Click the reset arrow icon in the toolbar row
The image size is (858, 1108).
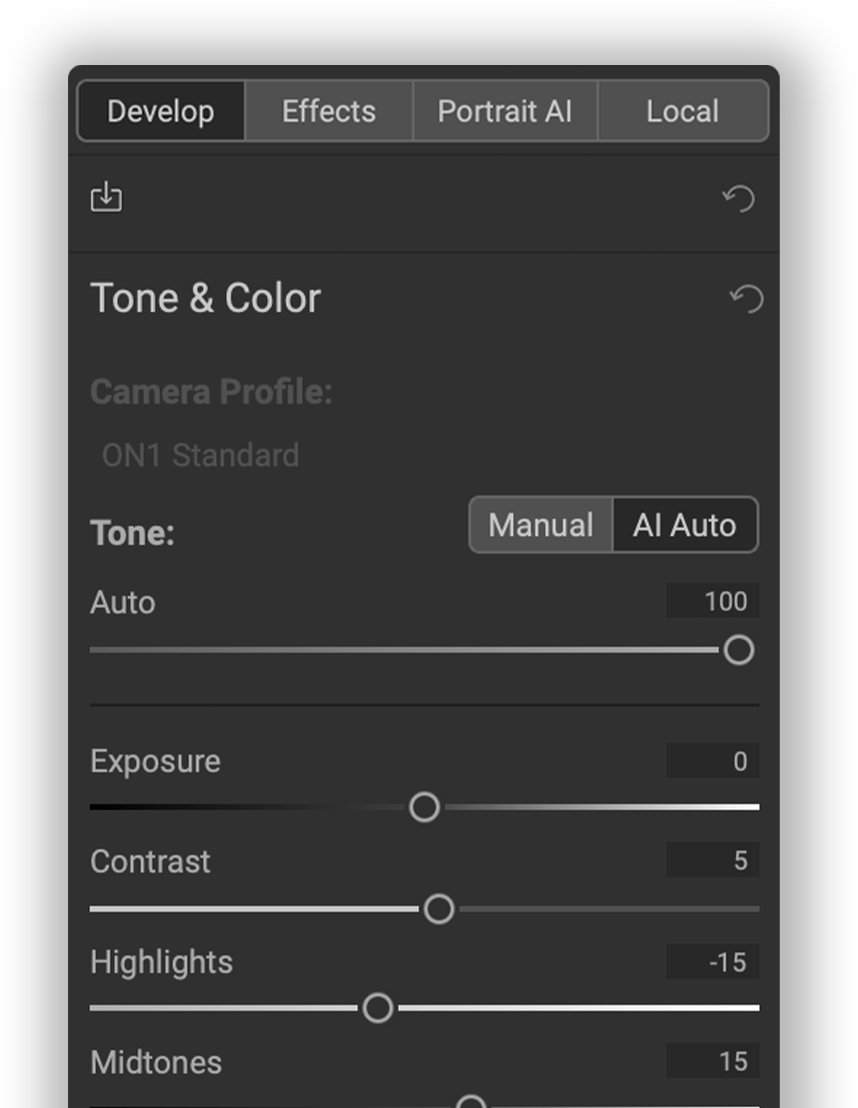(739, 198)
